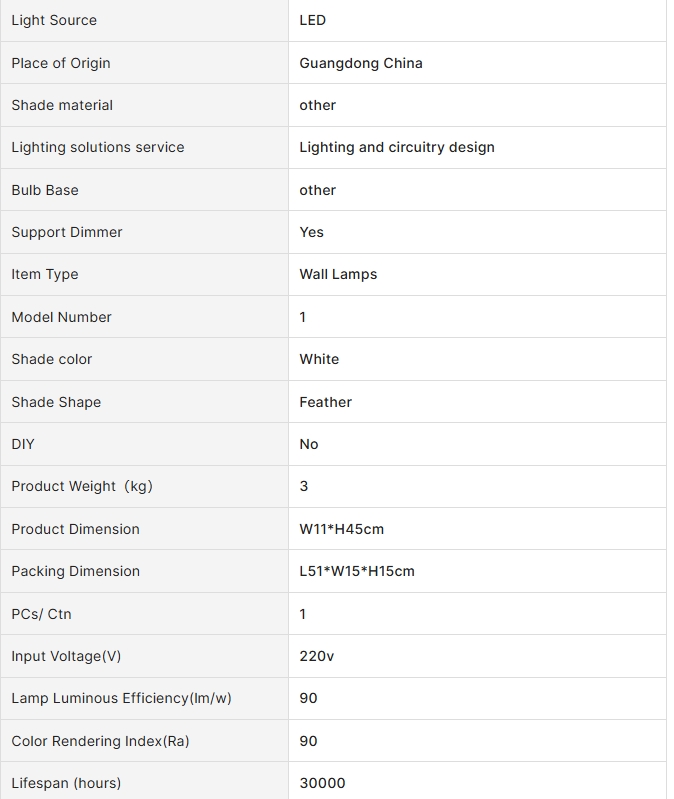Click the Lamp Luminous Efficiency(lm/w) label

point(121,698)
